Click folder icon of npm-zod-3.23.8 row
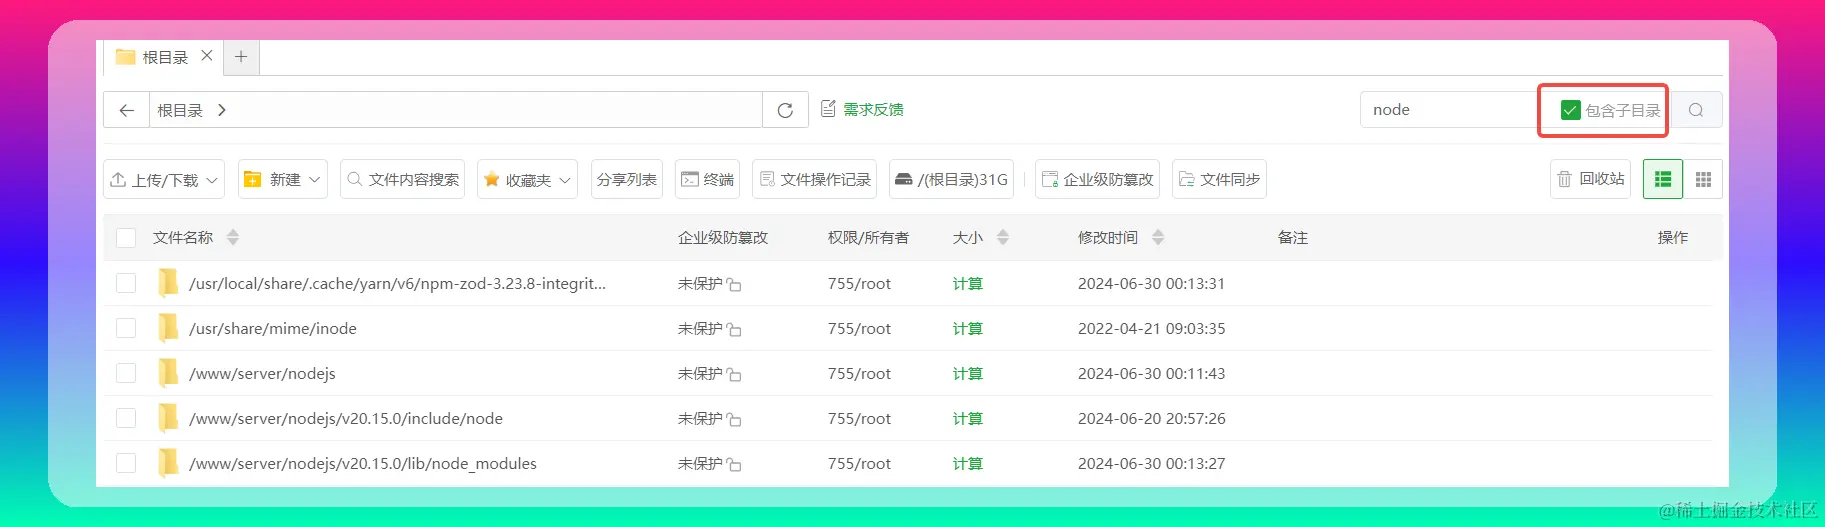 click(x=168, y=283)
